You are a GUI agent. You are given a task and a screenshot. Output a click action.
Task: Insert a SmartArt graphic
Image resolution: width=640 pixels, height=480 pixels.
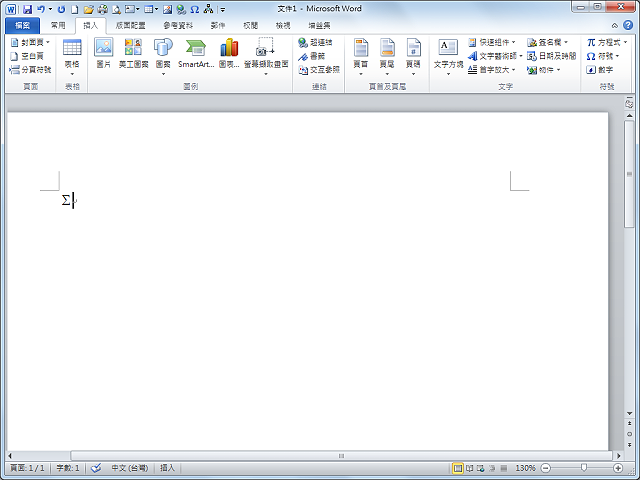[x=196, y=53]
